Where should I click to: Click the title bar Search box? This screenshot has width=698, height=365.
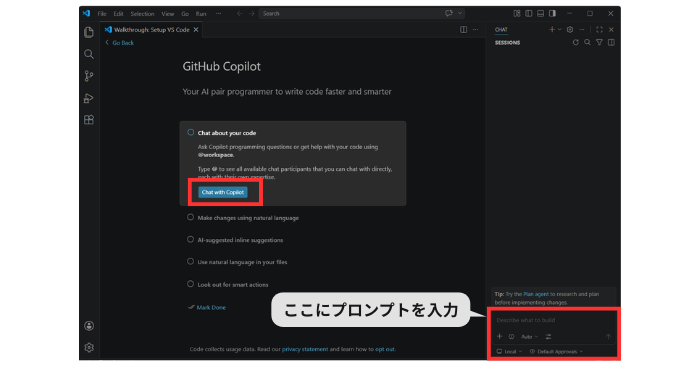352,13
